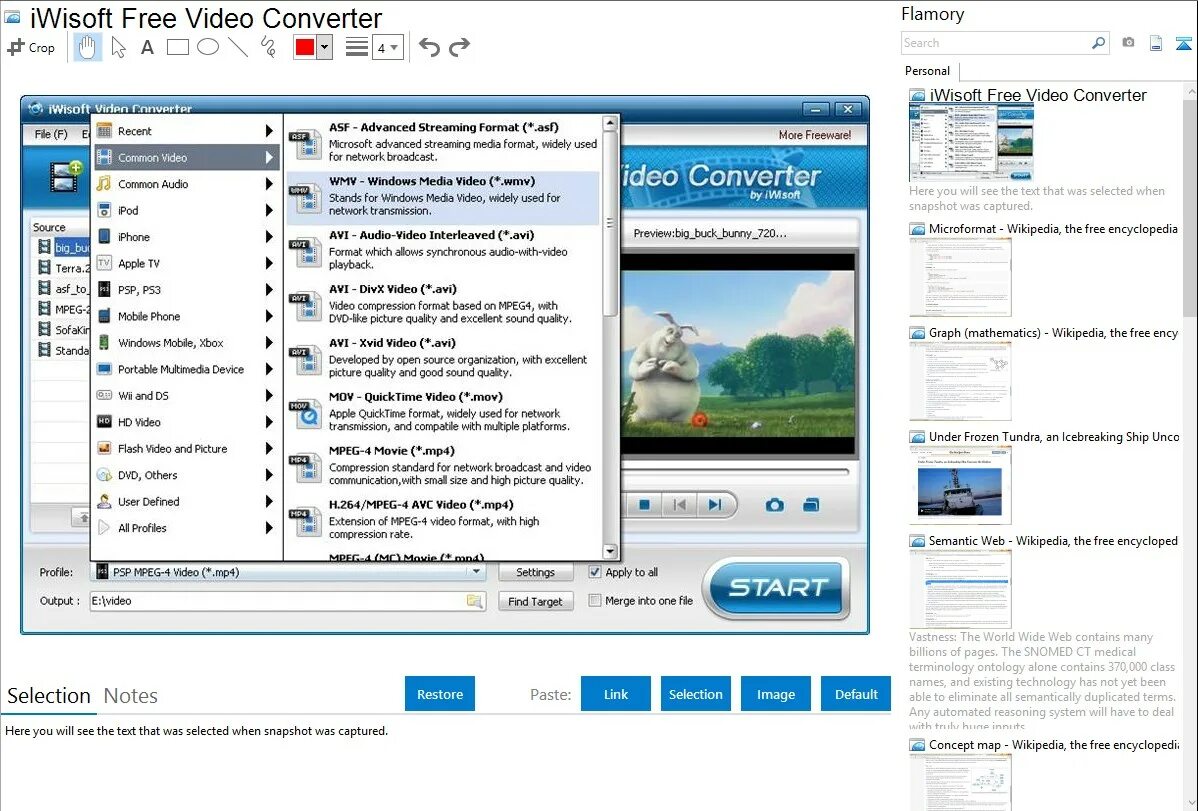Screen dimensions: 1198x811
Task: Expand the Mobile Phone submenu arrow
Action: tap(269, 316)
